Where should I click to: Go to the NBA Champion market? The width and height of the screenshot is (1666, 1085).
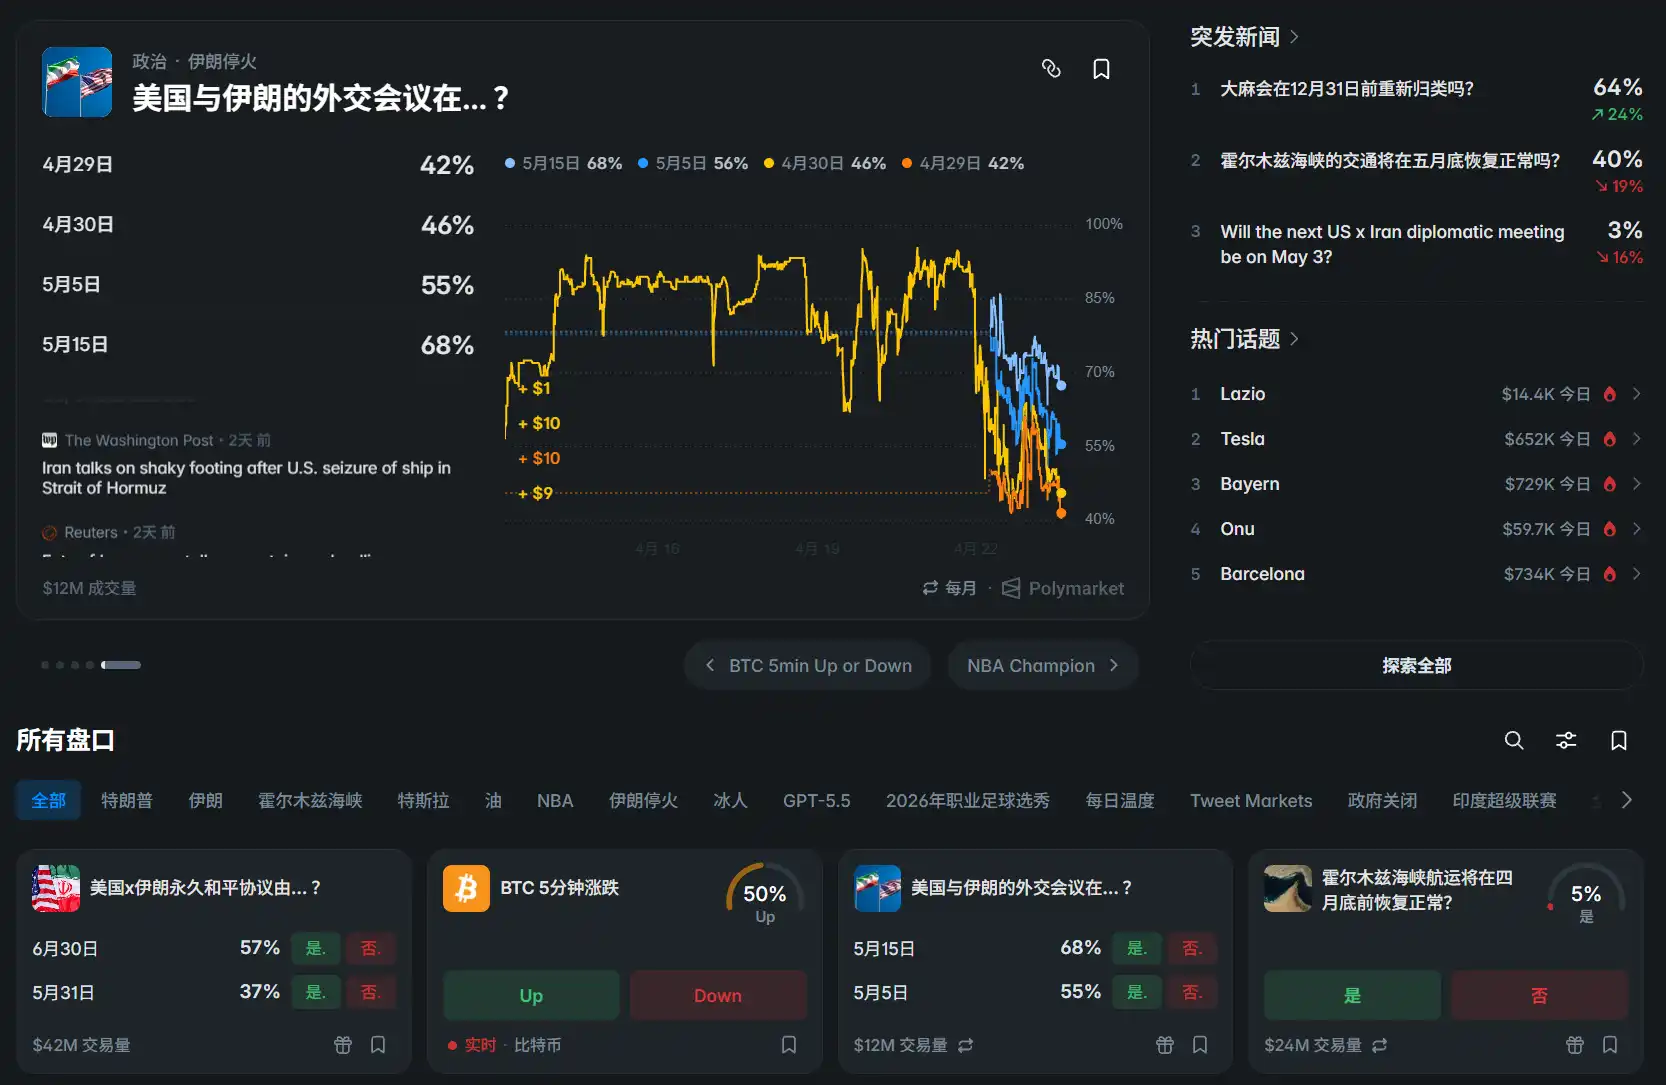pyautogui.click(x=1041, y=666)
